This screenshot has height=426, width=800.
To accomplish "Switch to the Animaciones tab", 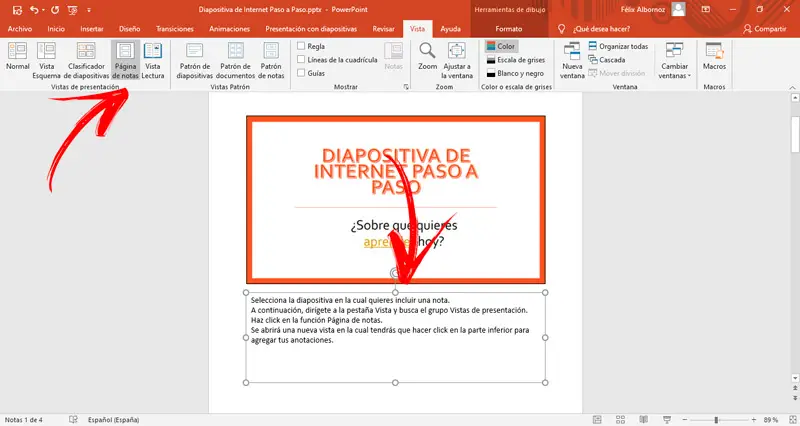I will pyautogui.click(x=229, y=29).
